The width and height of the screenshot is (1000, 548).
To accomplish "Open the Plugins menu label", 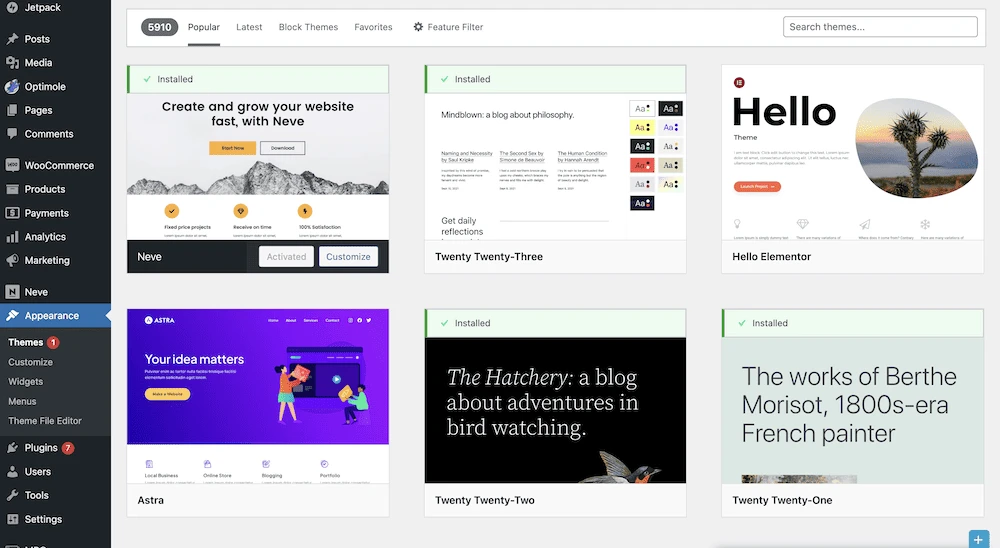I will click(41, 448).
